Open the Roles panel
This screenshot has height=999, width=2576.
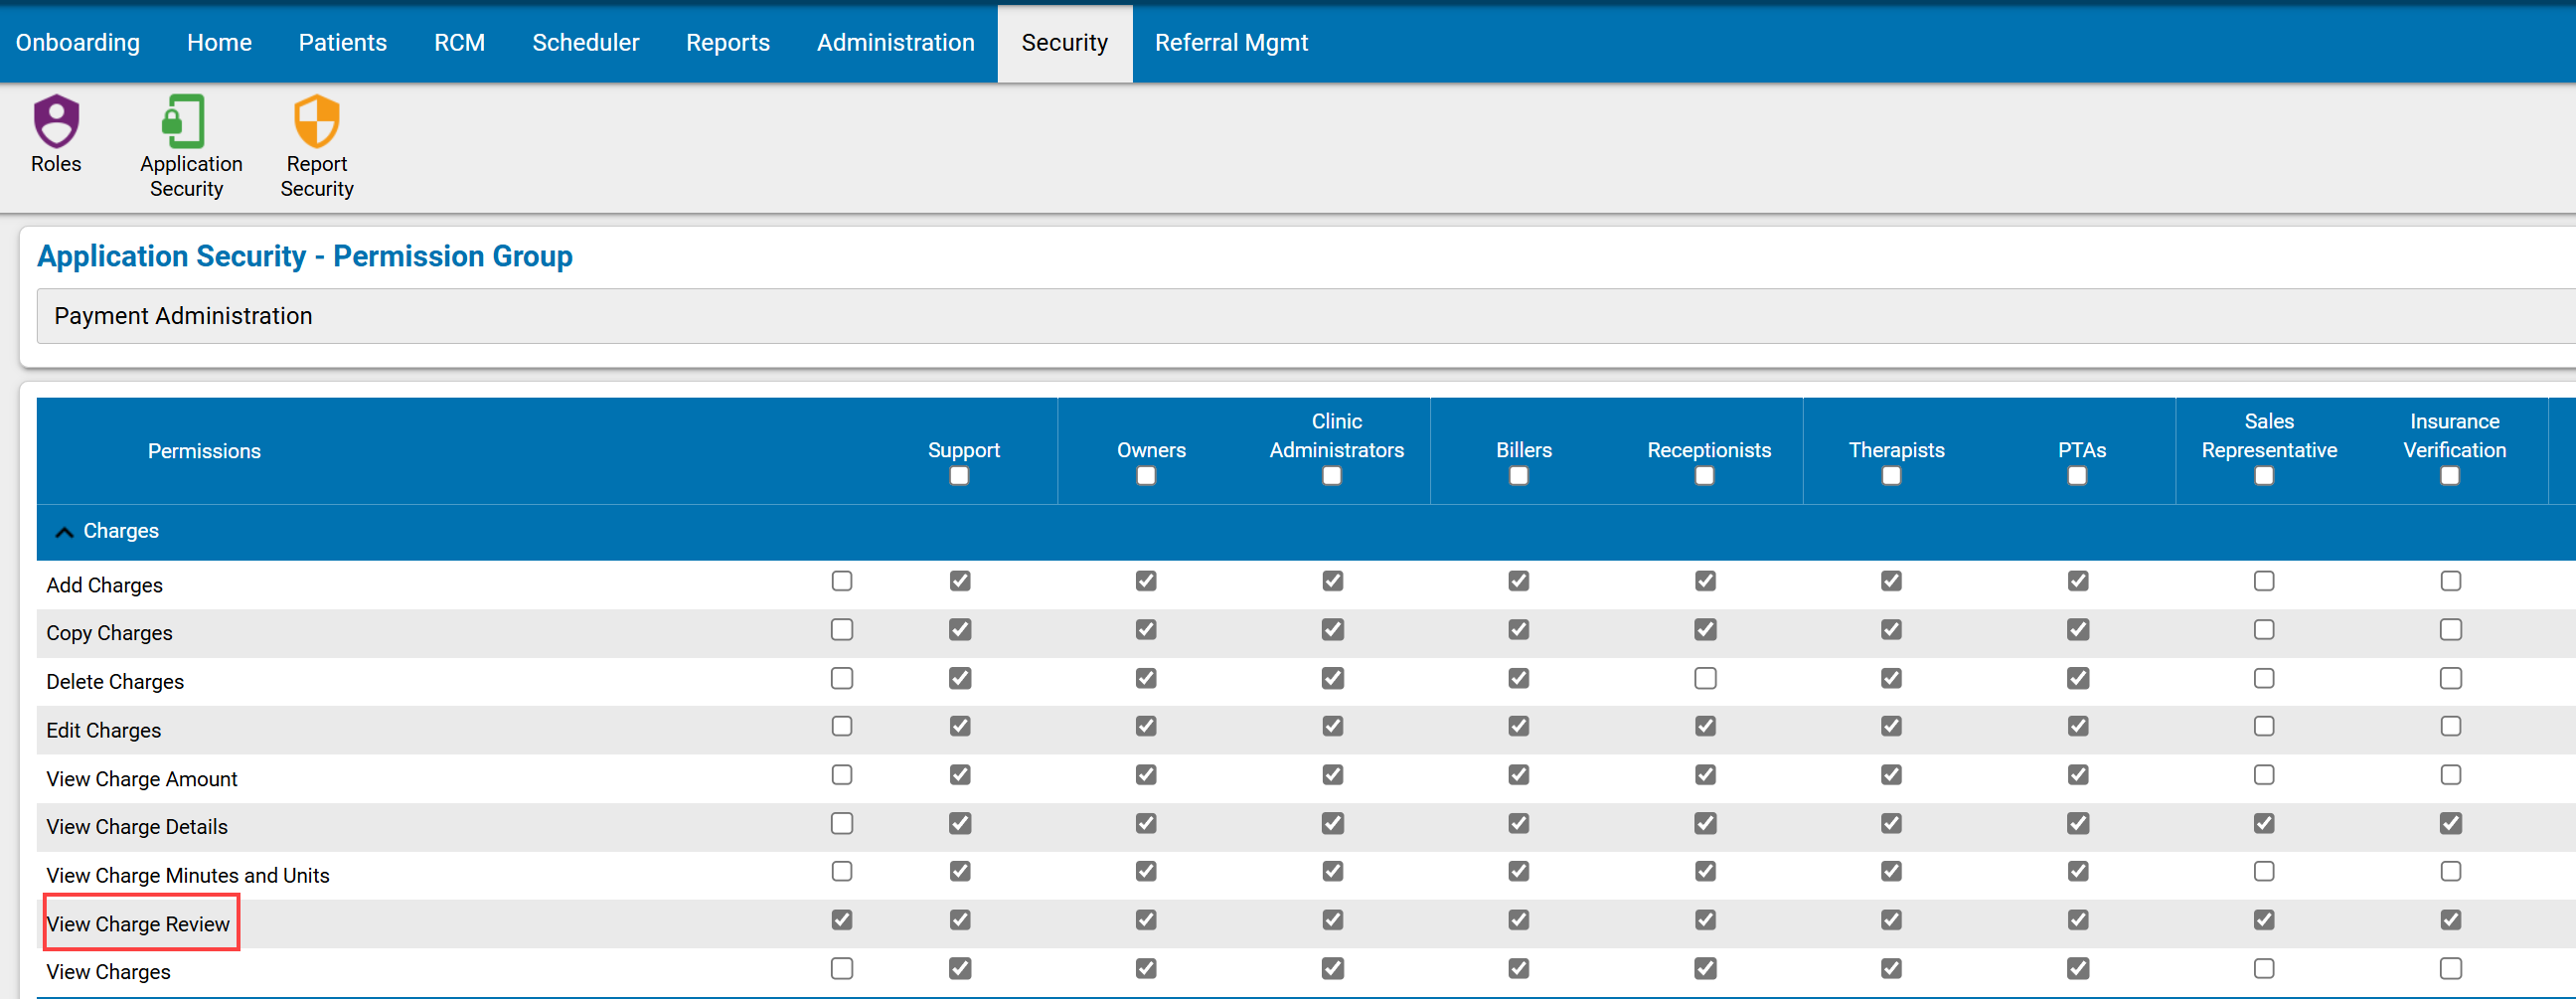point(56,140)
